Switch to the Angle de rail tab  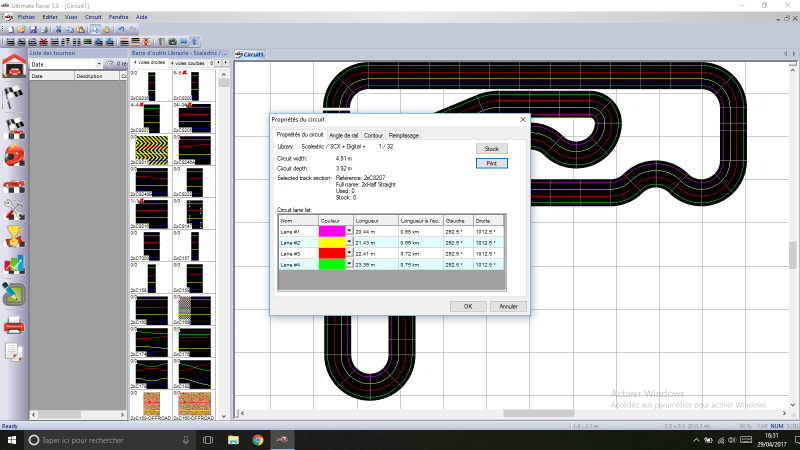click(343, 135)
